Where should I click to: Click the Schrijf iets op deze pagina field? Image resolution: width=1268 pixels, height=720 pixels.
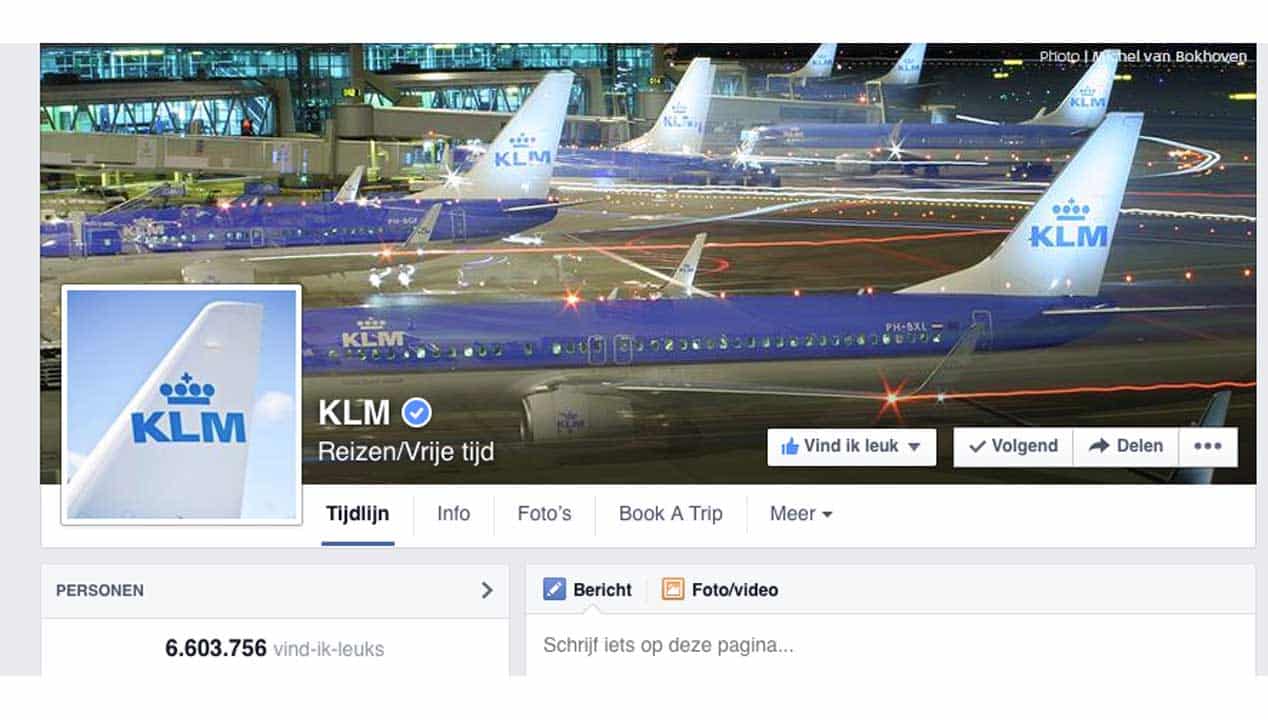click(890, 645)
